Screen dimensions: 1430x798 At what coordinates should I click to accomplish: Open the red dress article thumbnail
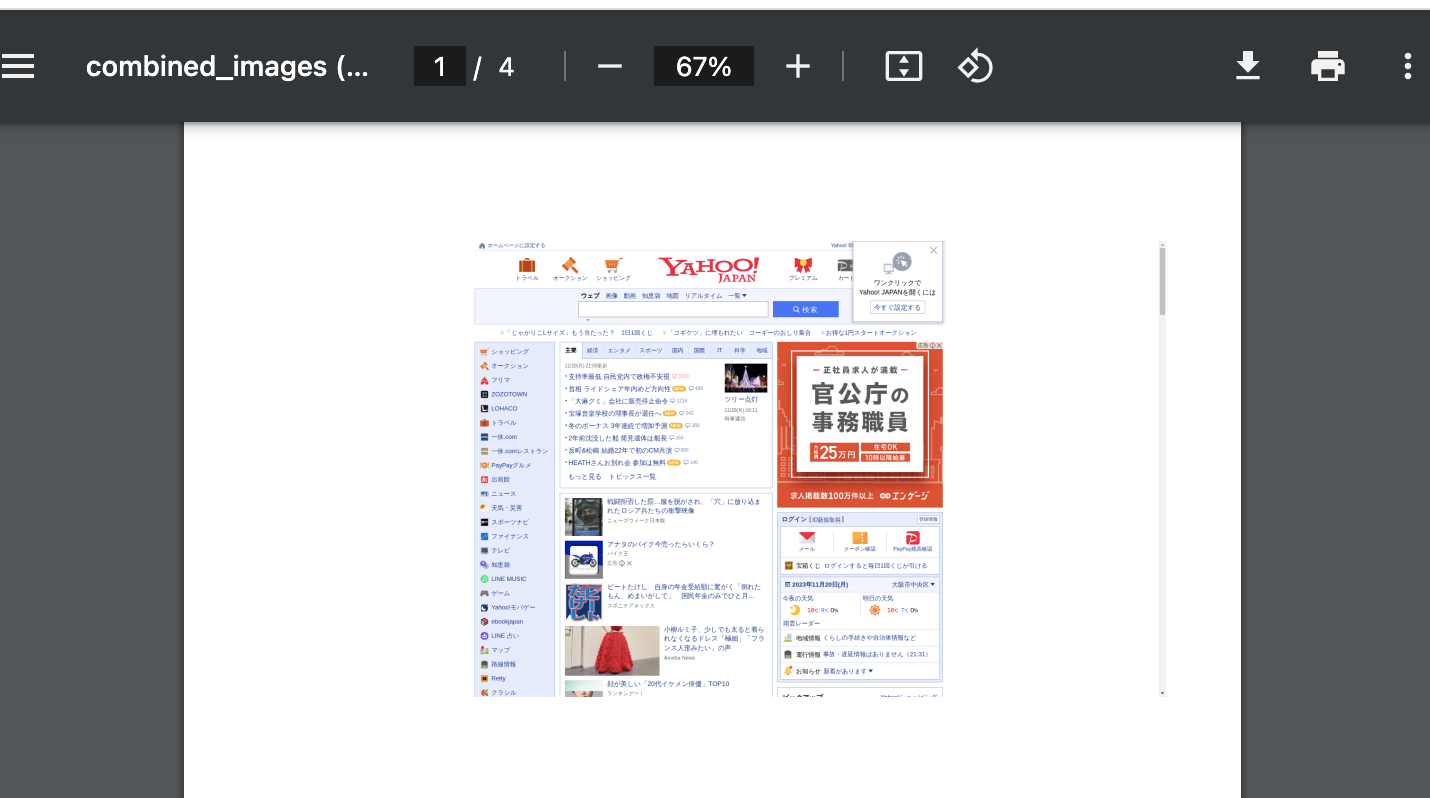(612, 651)
